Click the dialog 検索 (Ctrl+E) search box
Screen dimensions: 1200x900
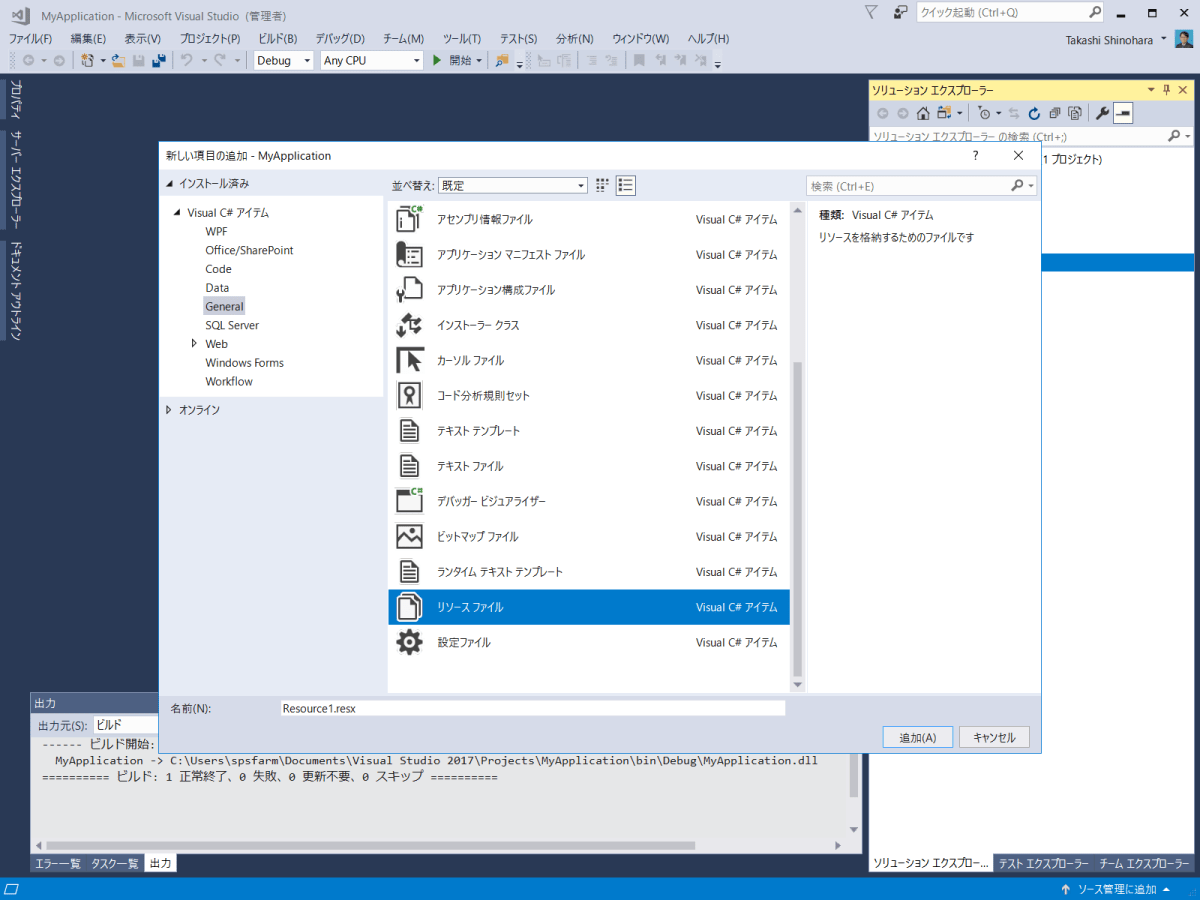921,186
